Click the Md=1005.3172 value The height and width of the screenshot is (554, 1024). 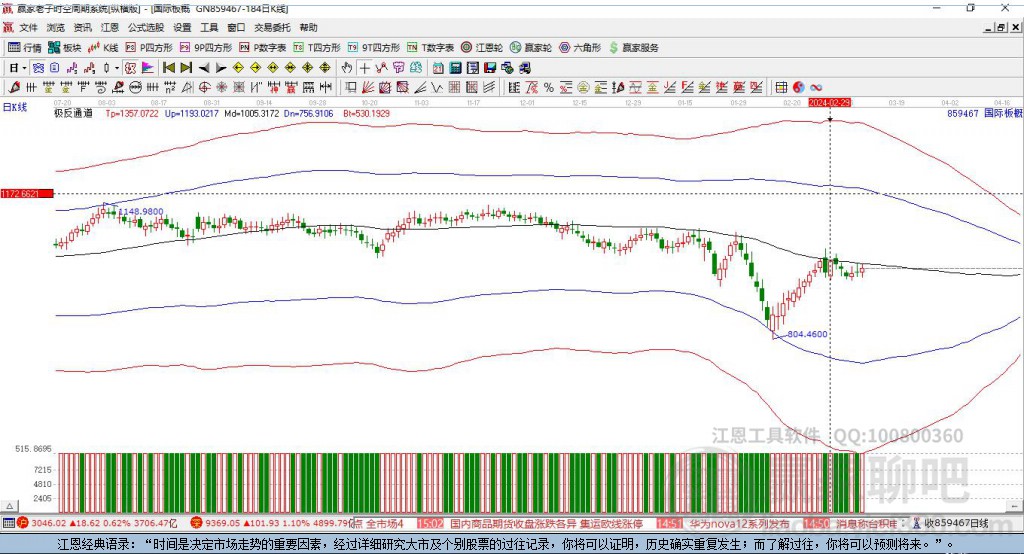(x=251, y=113)
